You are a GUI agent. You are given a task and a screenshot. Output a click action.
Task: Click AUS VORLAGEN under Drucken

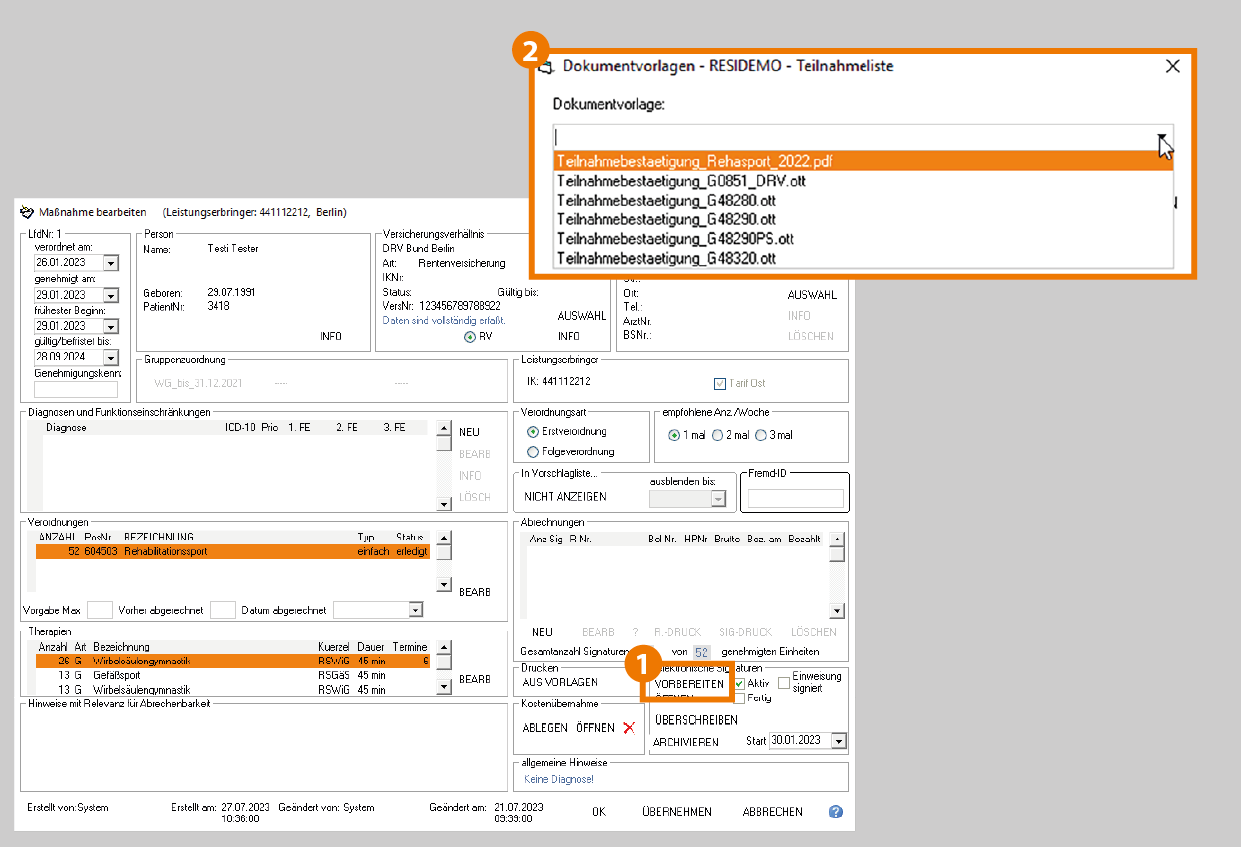560,682
